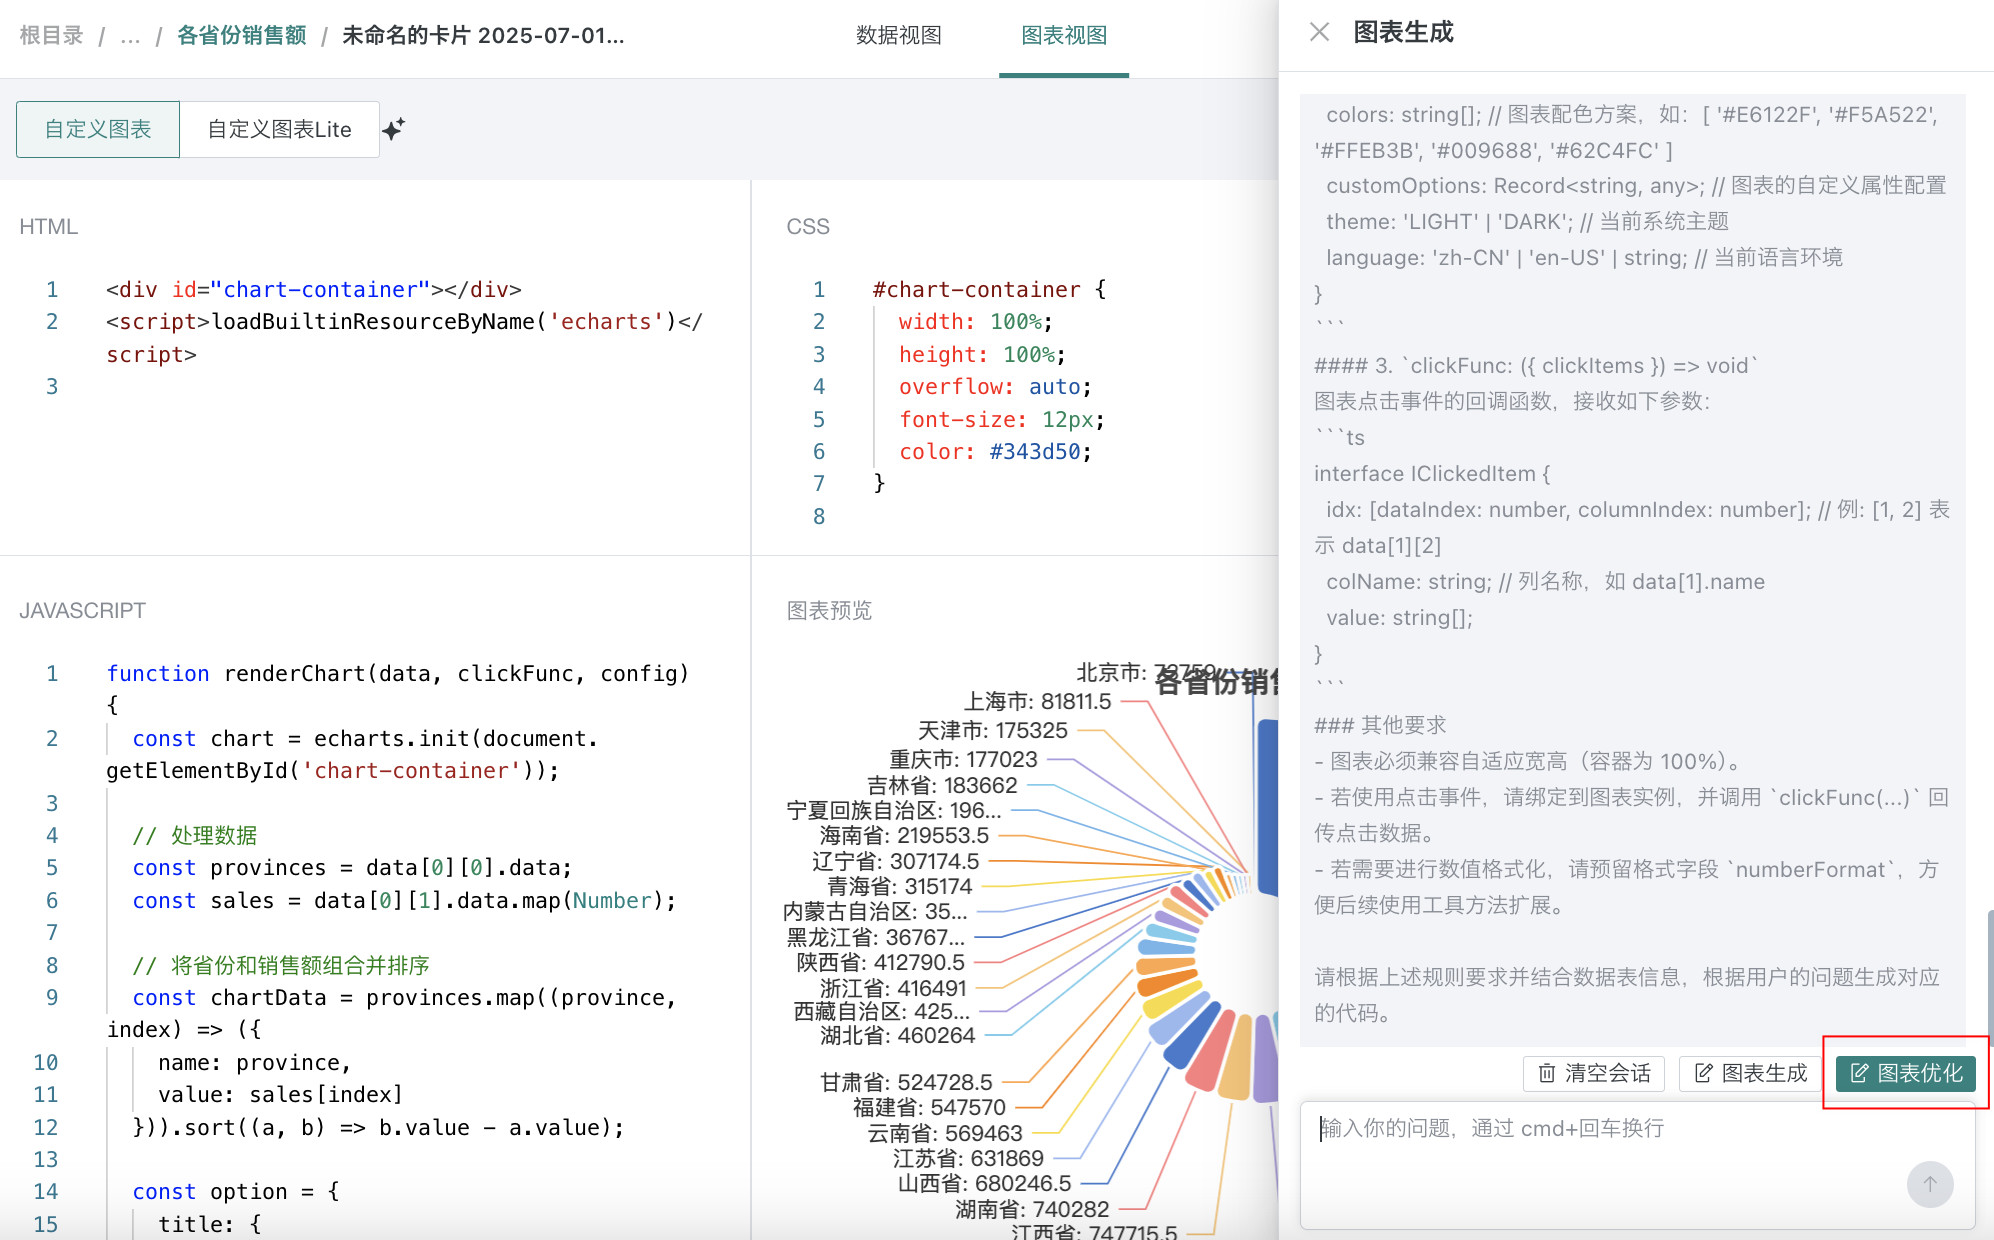Click JavaScript line 'function renderChart'
The height and width of the screenshot is (1240, 1994).
(398, 689)
